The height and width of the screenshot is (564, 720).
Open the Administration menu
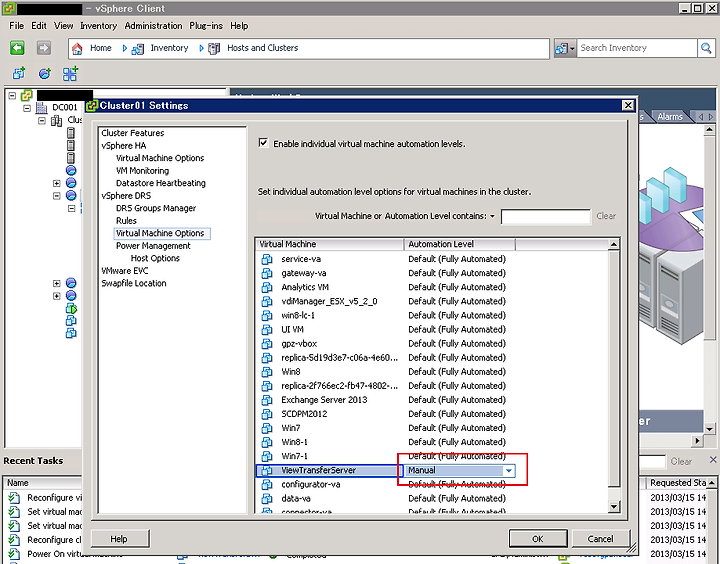(x=153, y=26)
